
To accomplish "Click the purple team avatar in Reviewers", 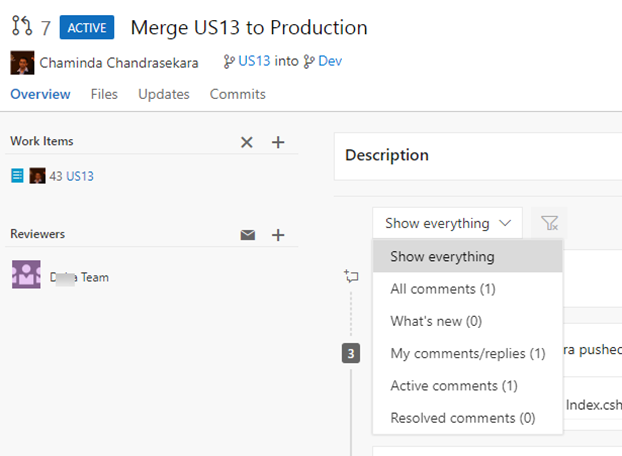I will [x=26, y=275].
